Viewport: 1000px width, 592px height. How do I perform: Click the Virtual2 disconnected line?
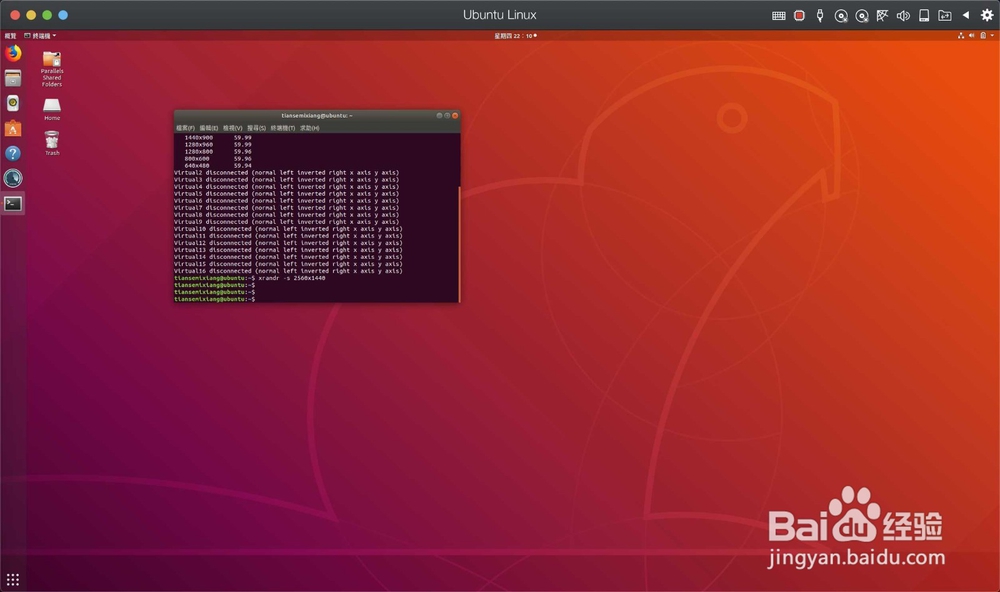pyautogui.click(x=286, y=172)
